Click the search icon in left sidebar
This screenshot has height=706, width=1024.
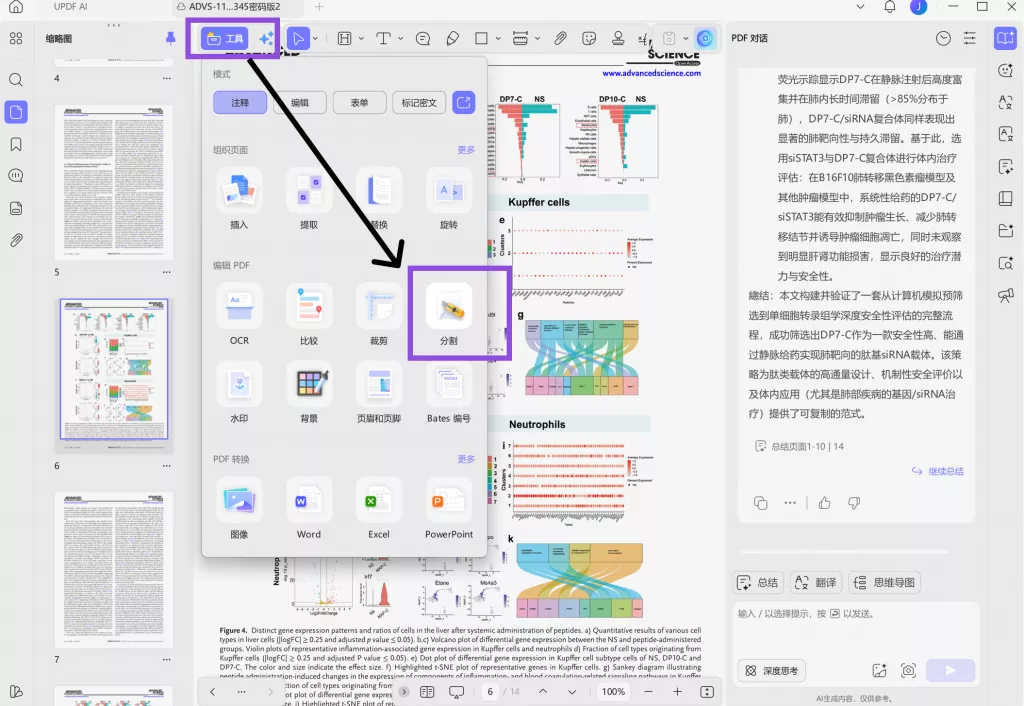pyautogui.click(x=16, y=80)
